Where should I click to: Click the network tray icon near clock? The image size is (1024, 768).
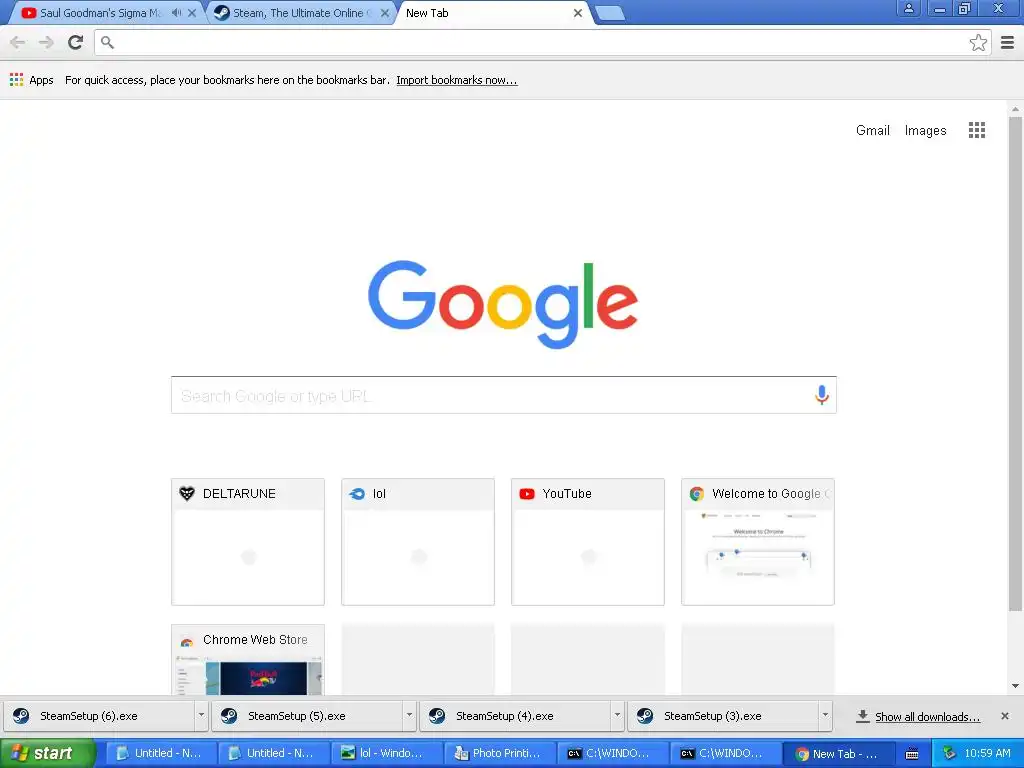pyautogui.click(x=949, y=753)
